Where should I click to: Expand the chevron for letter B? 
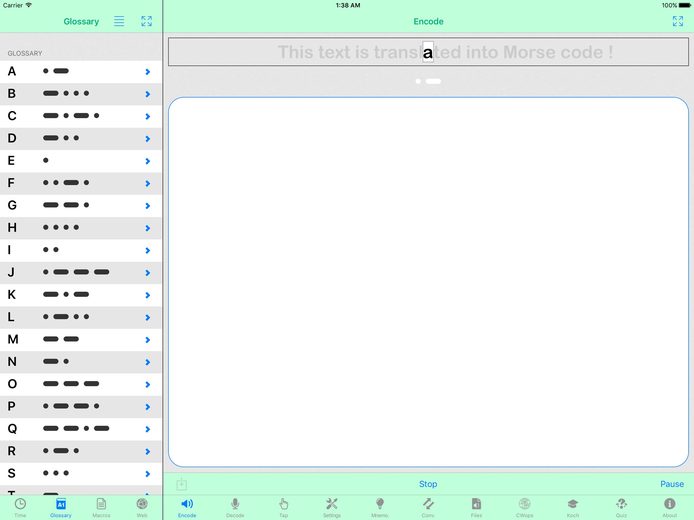point(148,94)
